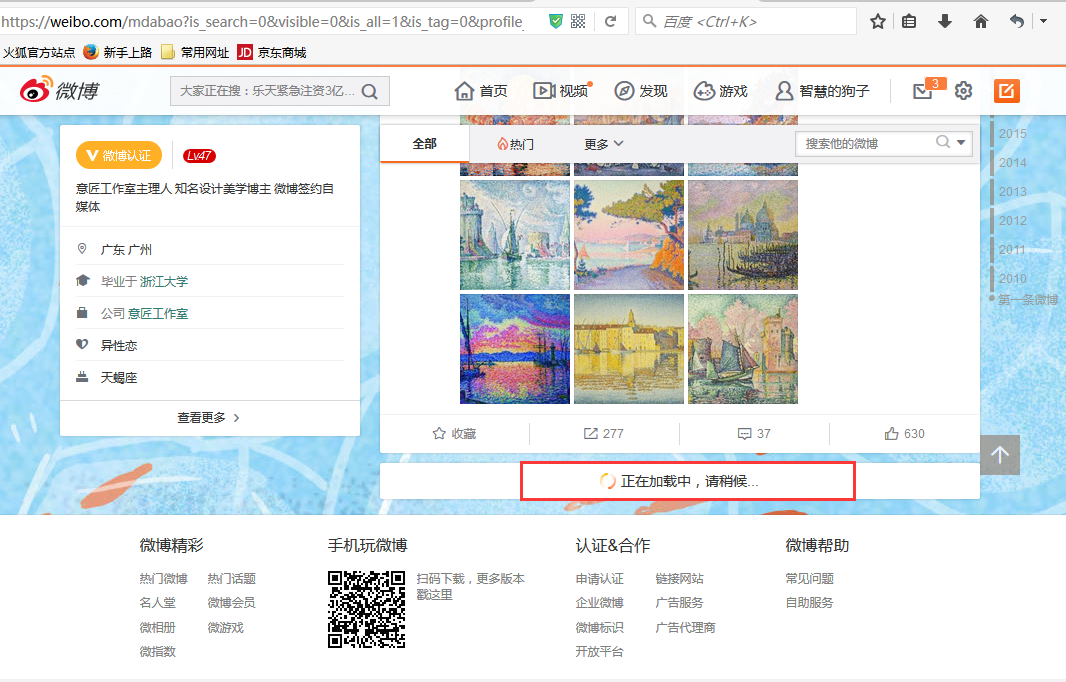Click the browser undo back arrow
This screenshot has width=1066, height=682.
pos(1016,22)
